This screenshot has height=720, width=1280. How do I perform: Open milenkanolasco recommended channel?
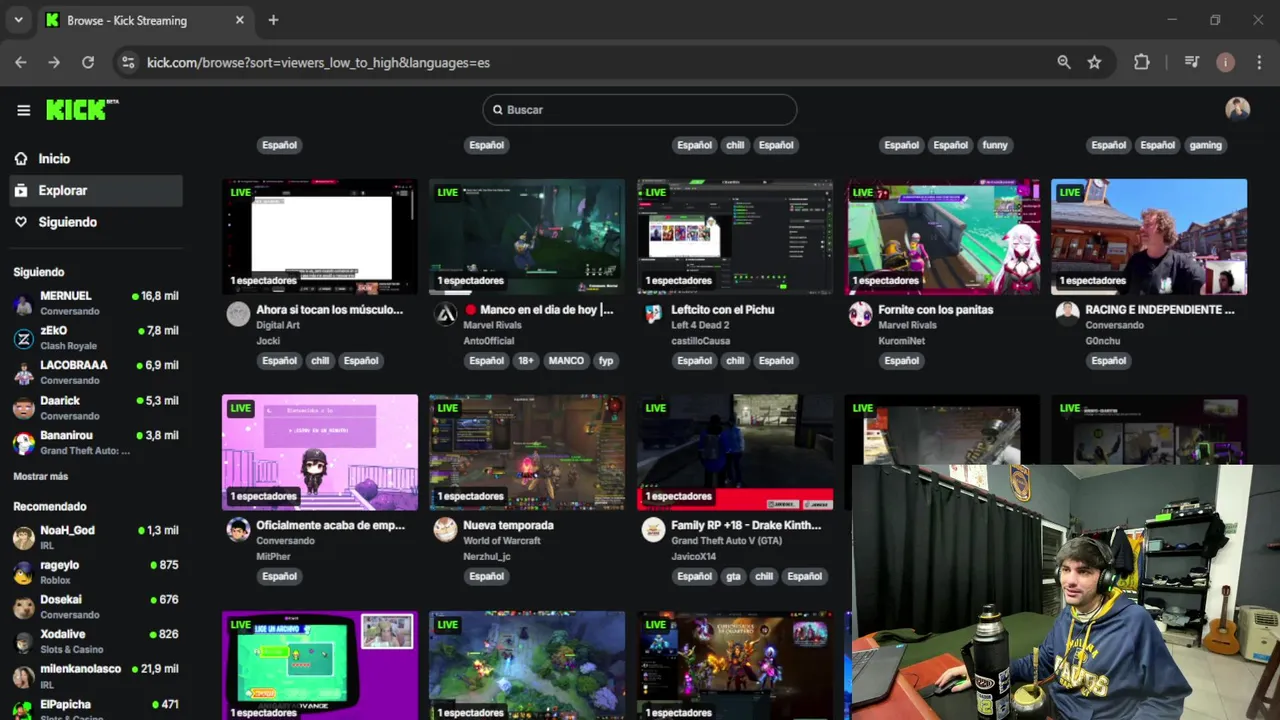coord(96,675)
